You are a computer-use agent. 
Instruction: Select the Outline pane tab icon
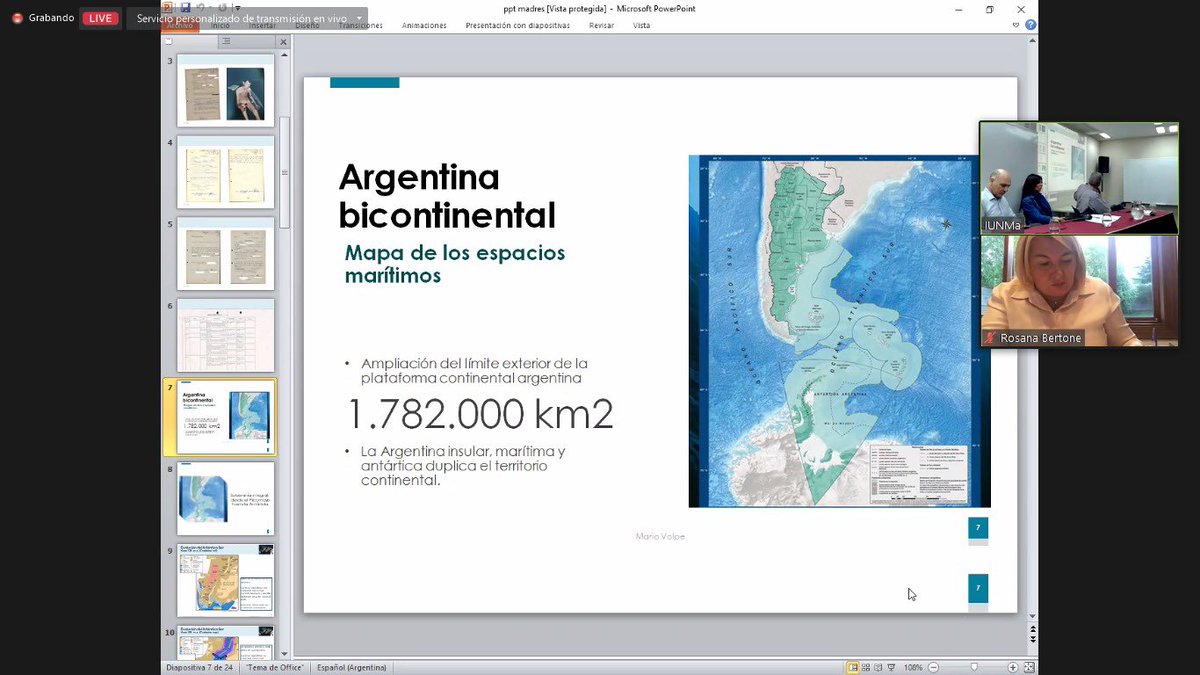point(226,41)
